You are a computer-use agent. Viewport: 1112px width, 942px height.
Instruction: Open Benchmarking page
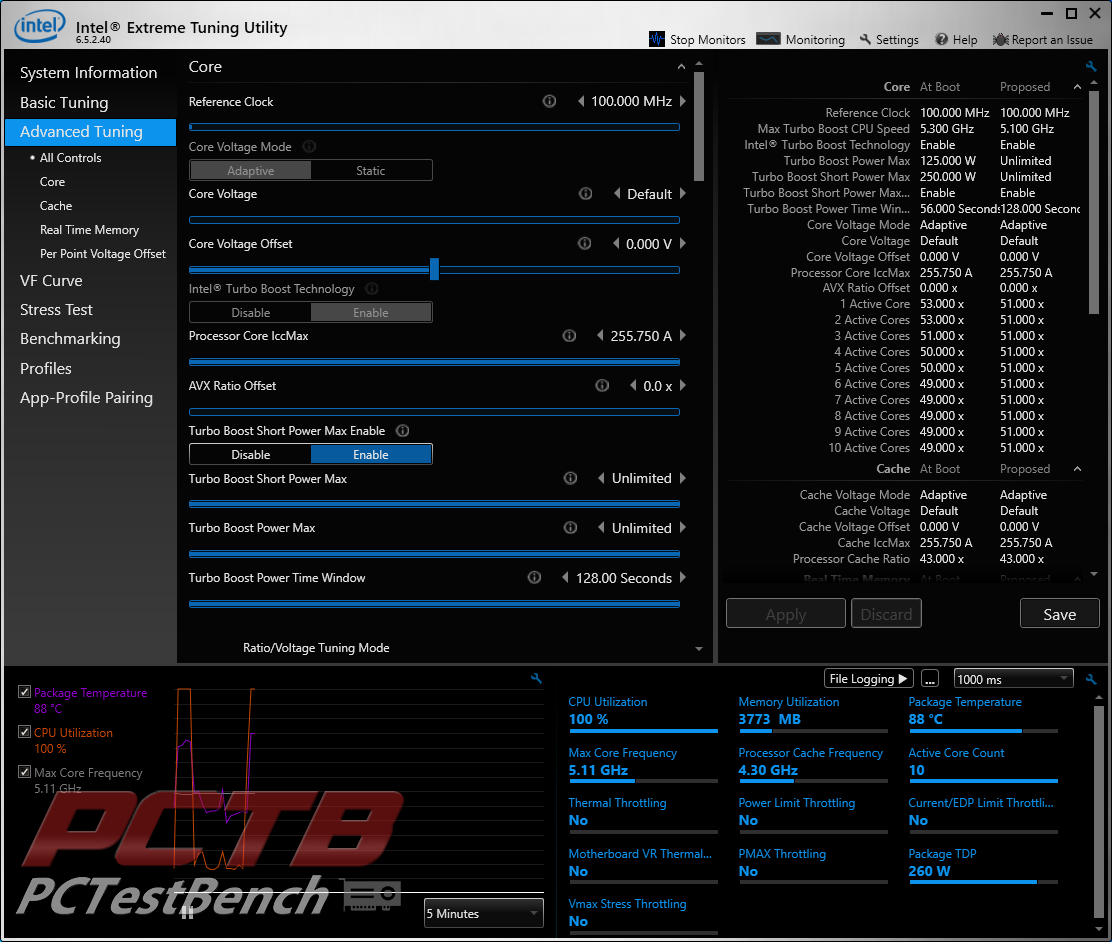click(70, 338)
